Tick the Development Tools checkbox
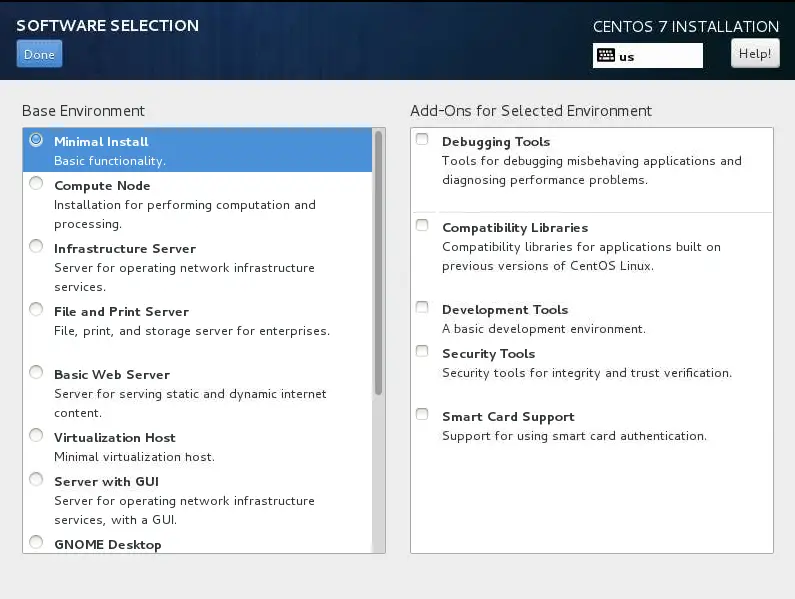Image resolution: width=795 pixels, height=599 pixels. 422,307
